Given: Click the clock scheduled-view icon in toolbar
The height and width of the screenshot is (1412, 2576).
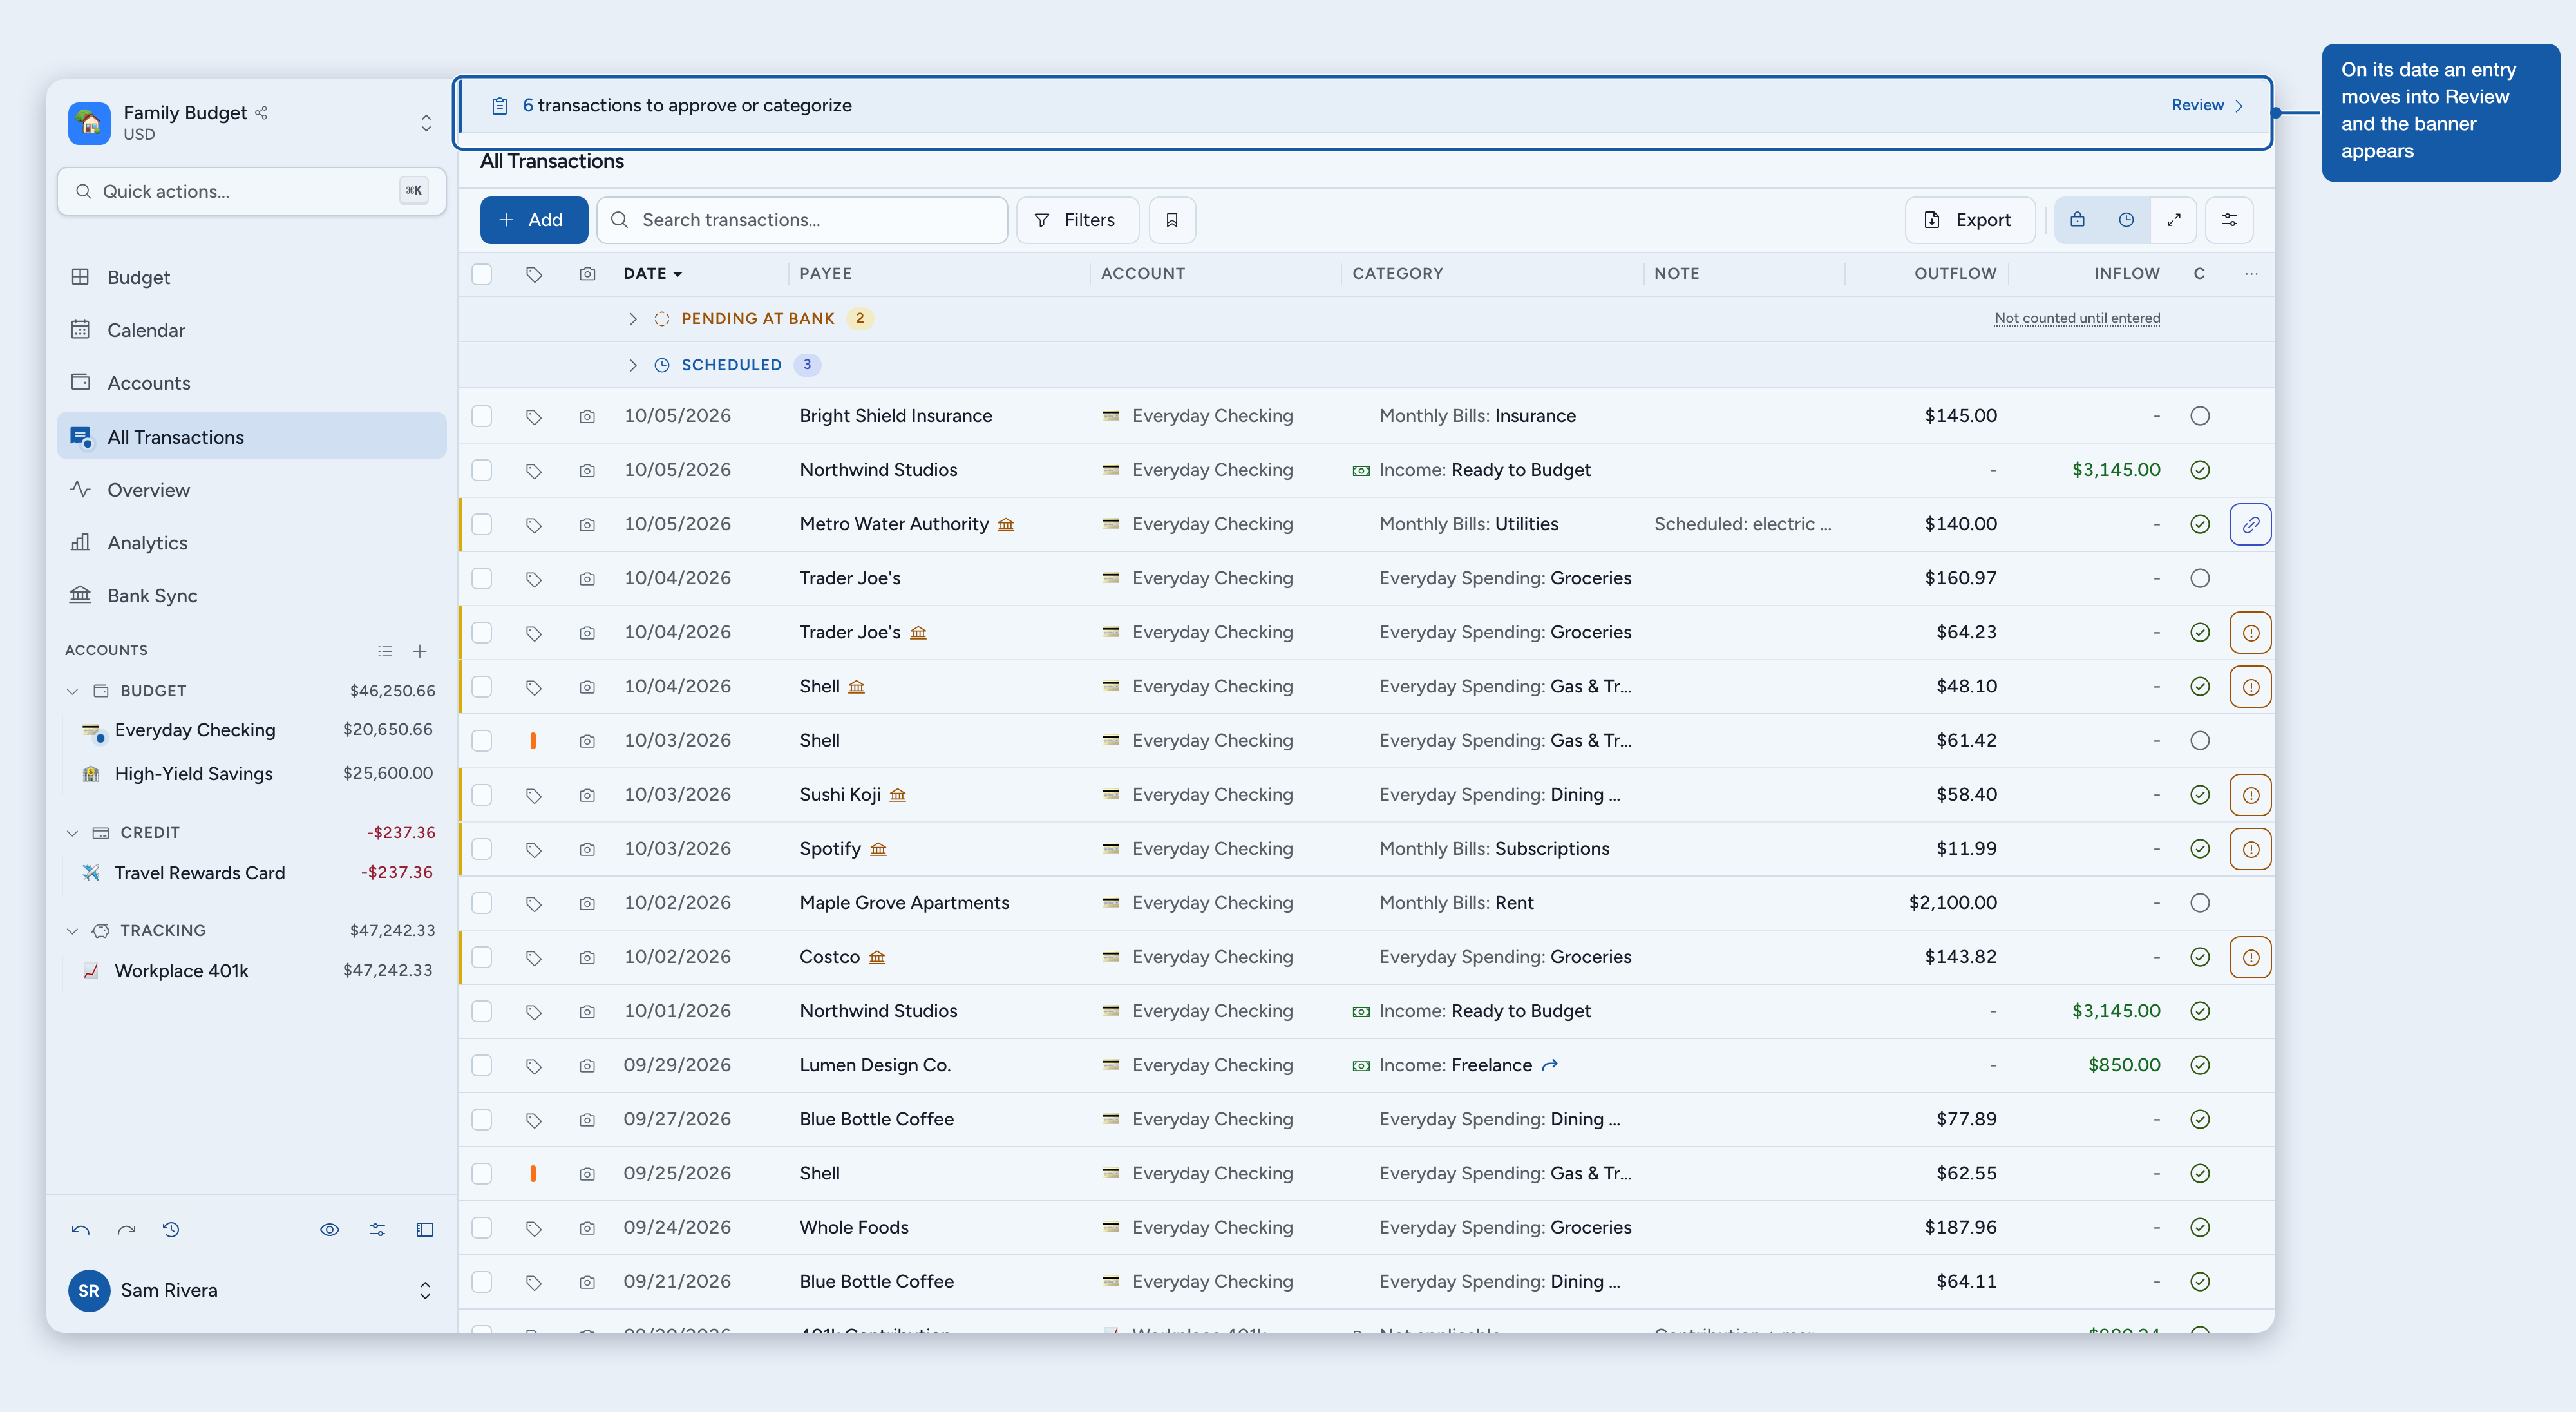Looking at the screenshot, I should tap(2126, 220).
